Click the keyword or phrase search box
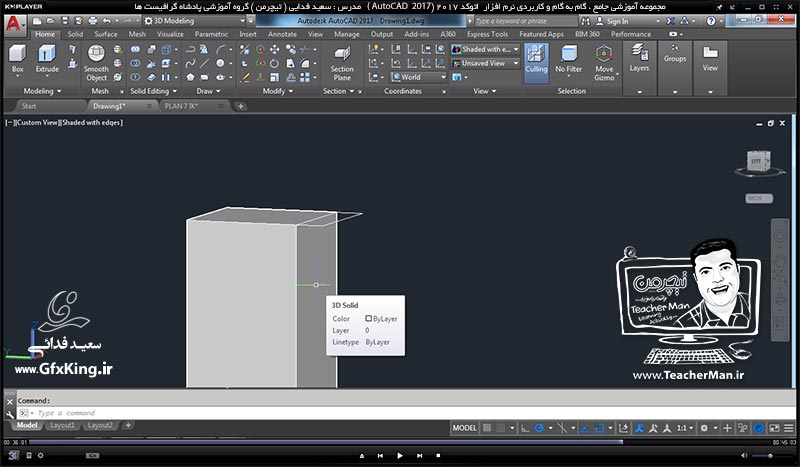 [x=526, y=21]
